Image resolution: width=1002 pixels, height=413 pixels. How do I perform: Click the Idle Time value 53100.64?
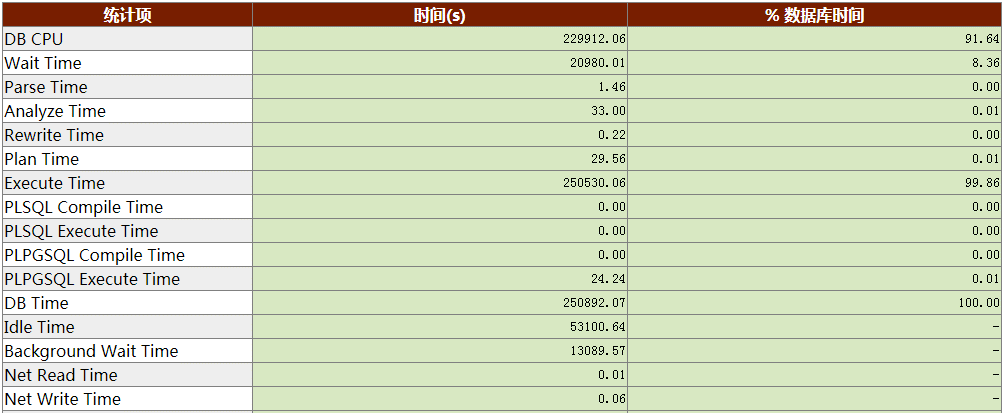598,327
